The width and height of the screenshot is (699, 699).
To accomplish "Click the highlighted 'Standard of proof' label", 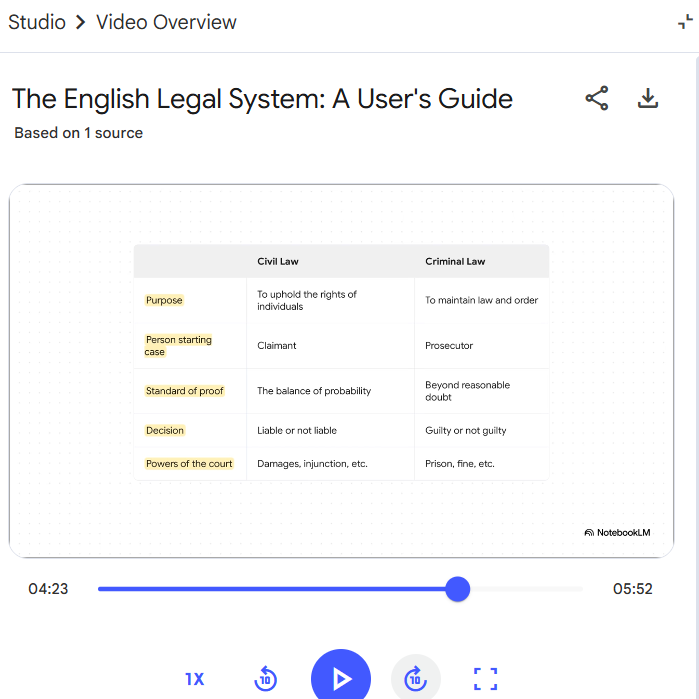I will (185, 391).
